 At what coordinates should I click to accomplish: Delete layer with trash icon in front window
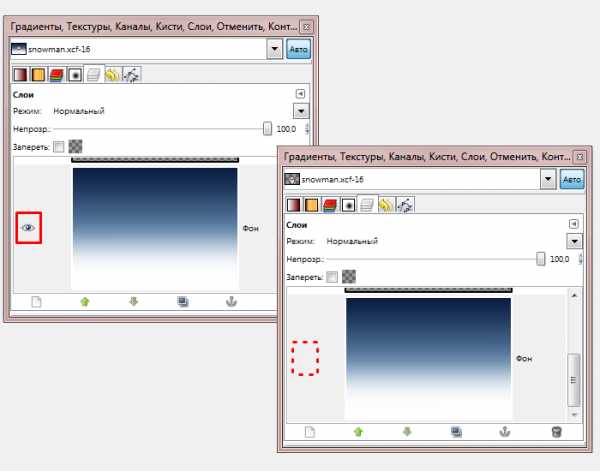click(x=556, y=432)
